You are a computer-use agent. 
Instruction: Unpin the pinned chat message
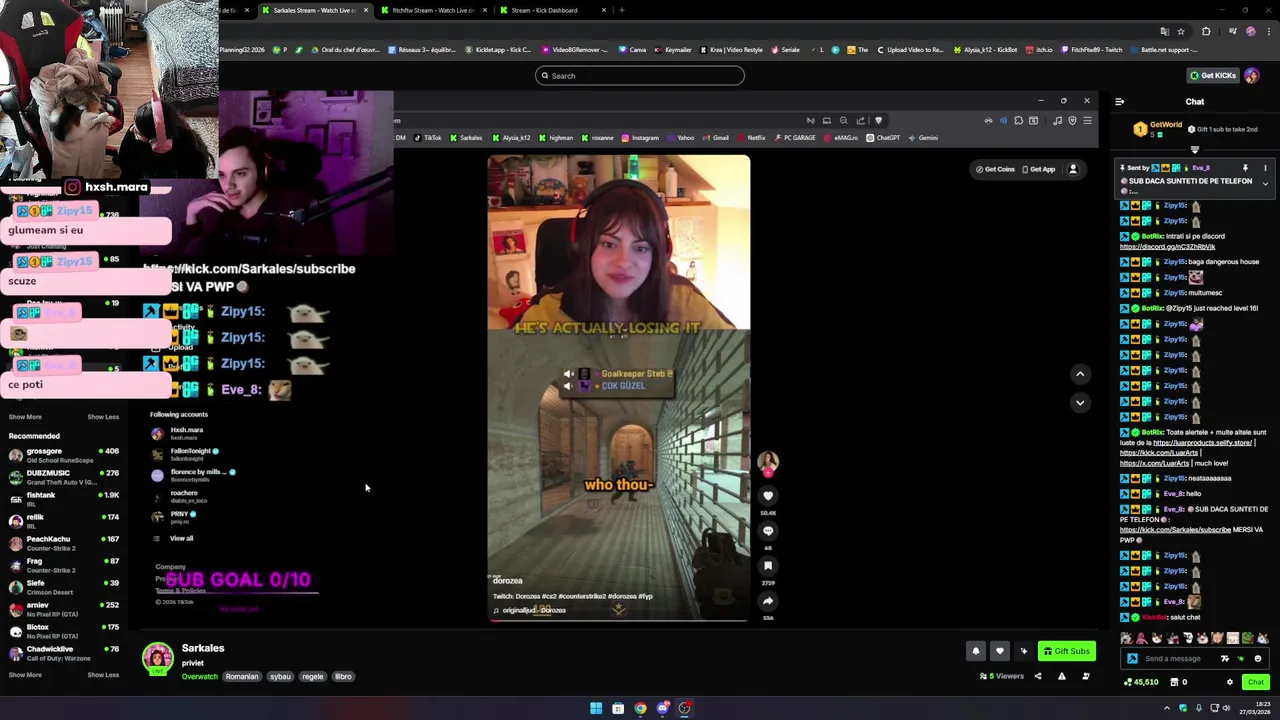coord(1245,168)
